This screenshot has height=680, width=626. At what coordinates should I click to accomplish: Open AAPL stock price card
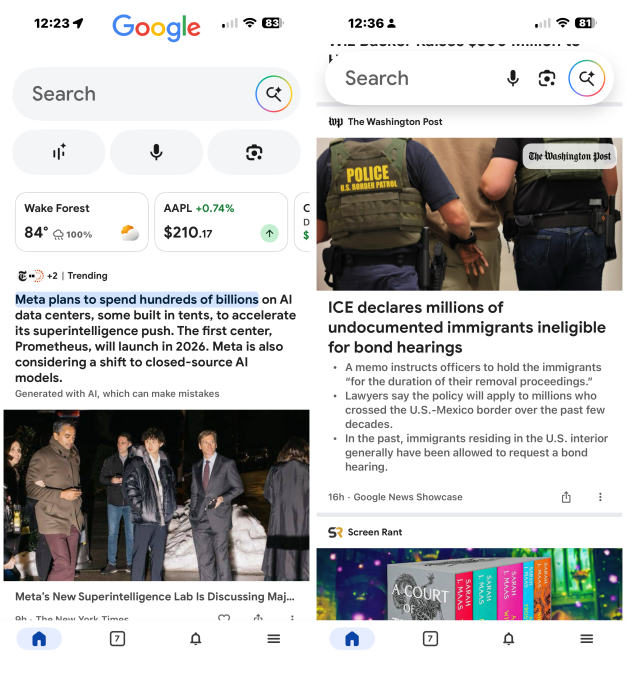221,222
